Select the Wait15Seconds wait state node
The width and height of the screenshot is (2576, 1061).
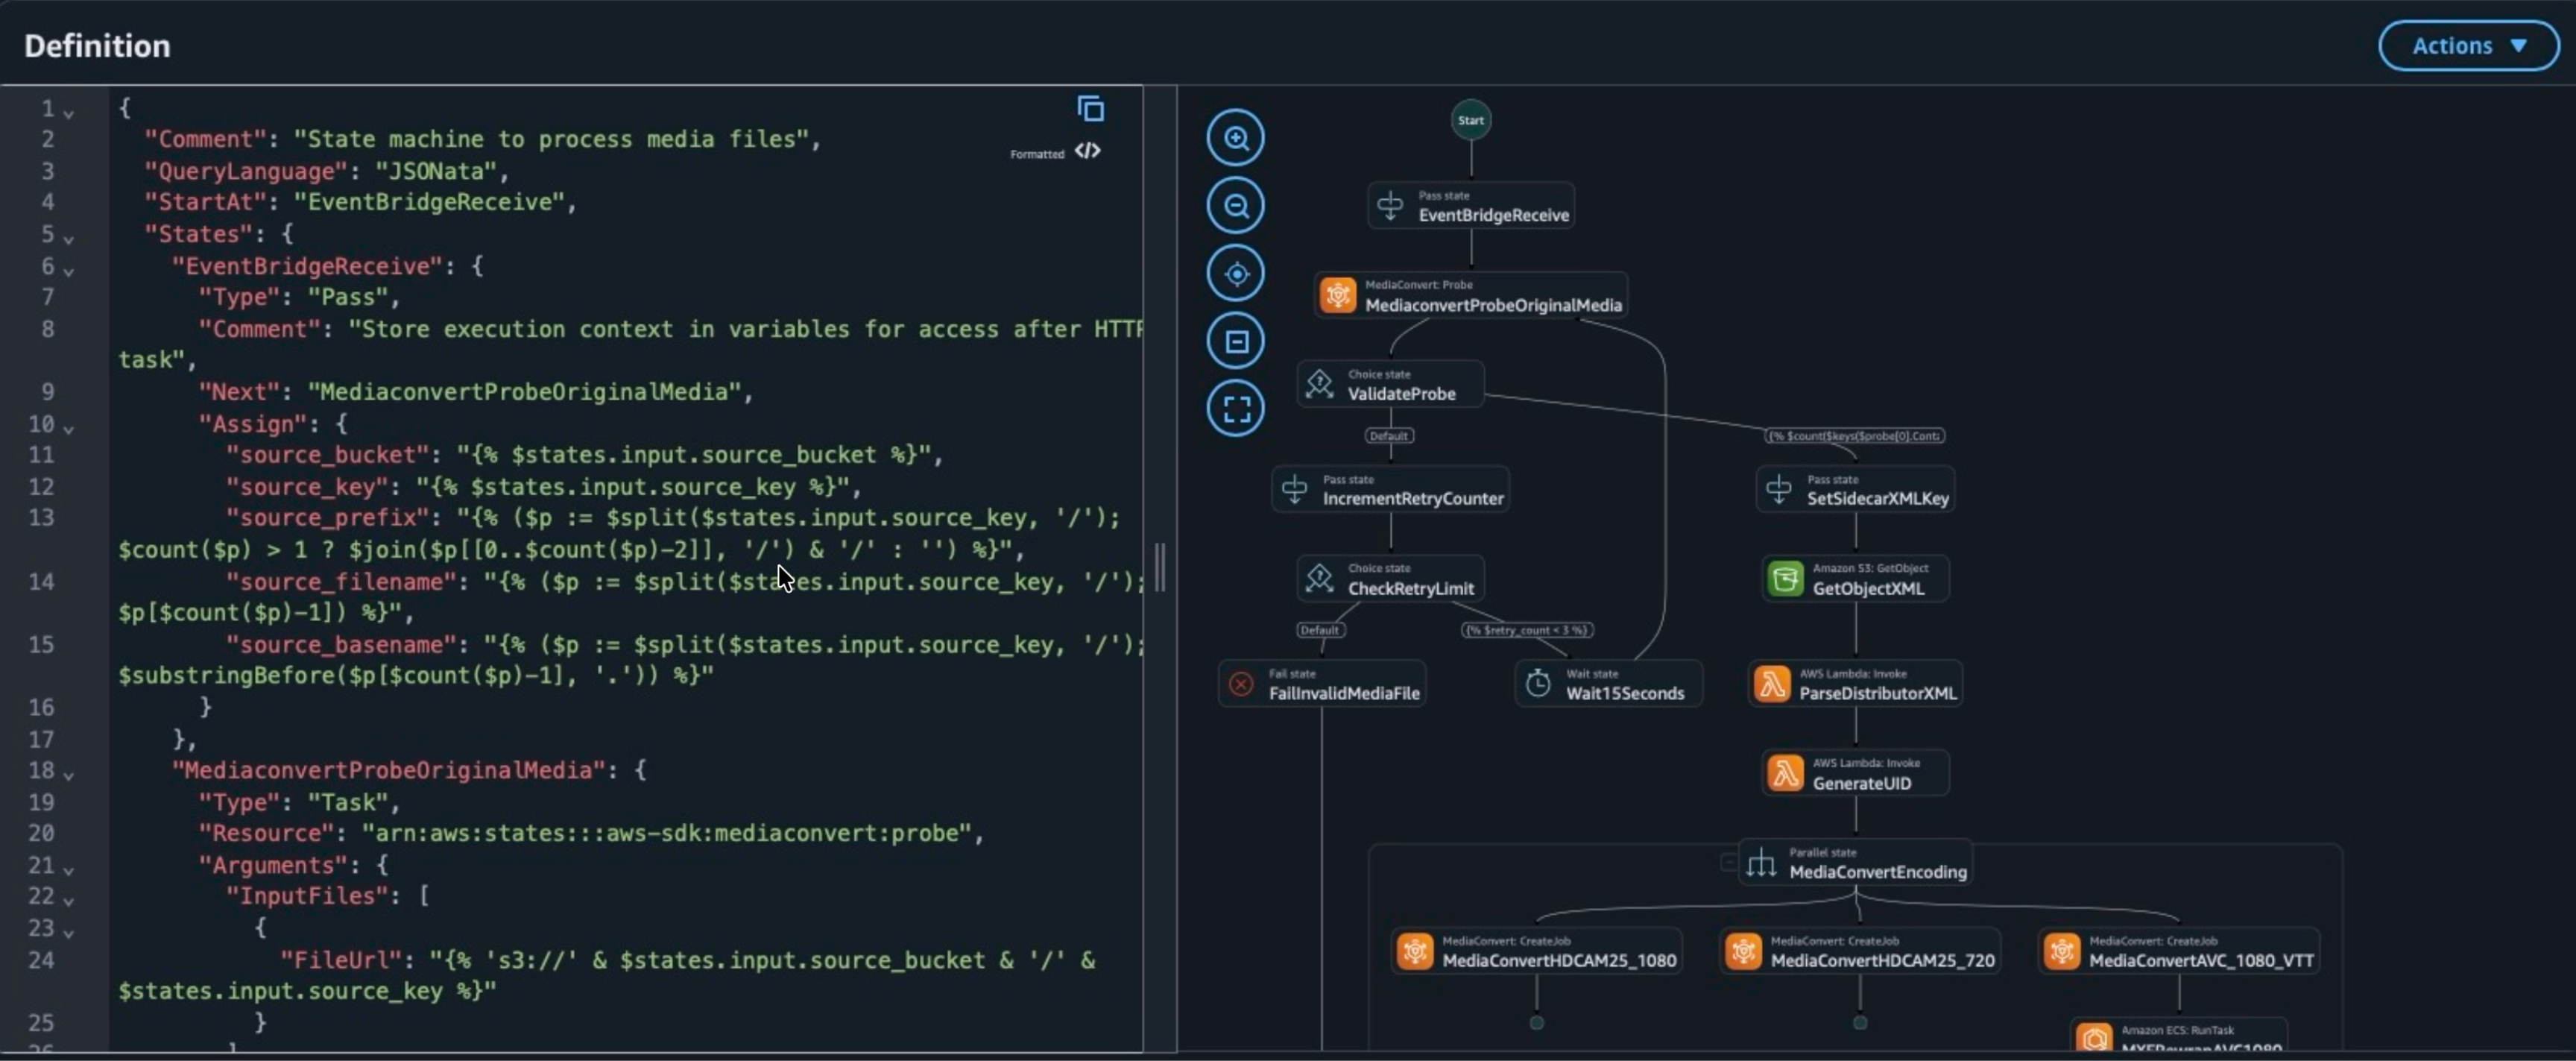[1608, 684]
